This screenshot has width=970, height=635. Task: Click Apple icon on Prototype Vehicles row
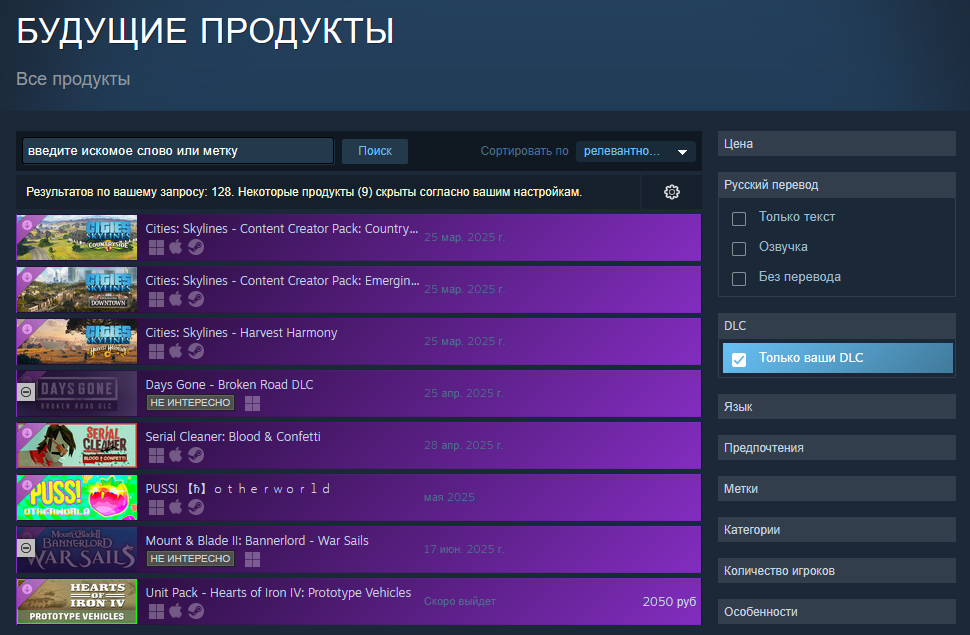click(x=176, y=611)
